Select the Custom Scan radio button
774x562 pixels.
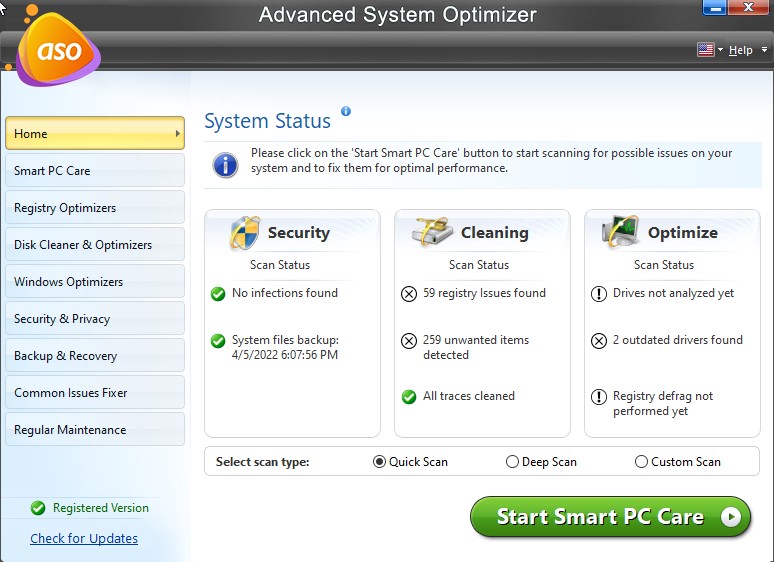[x=641, y=461]
